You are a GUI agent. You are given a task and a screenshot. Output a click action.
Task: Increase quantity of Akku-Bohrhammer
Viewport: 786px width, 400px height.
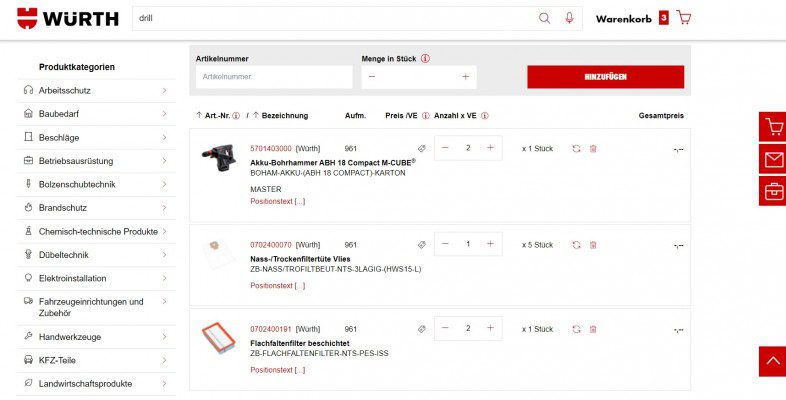click(490, 147)
